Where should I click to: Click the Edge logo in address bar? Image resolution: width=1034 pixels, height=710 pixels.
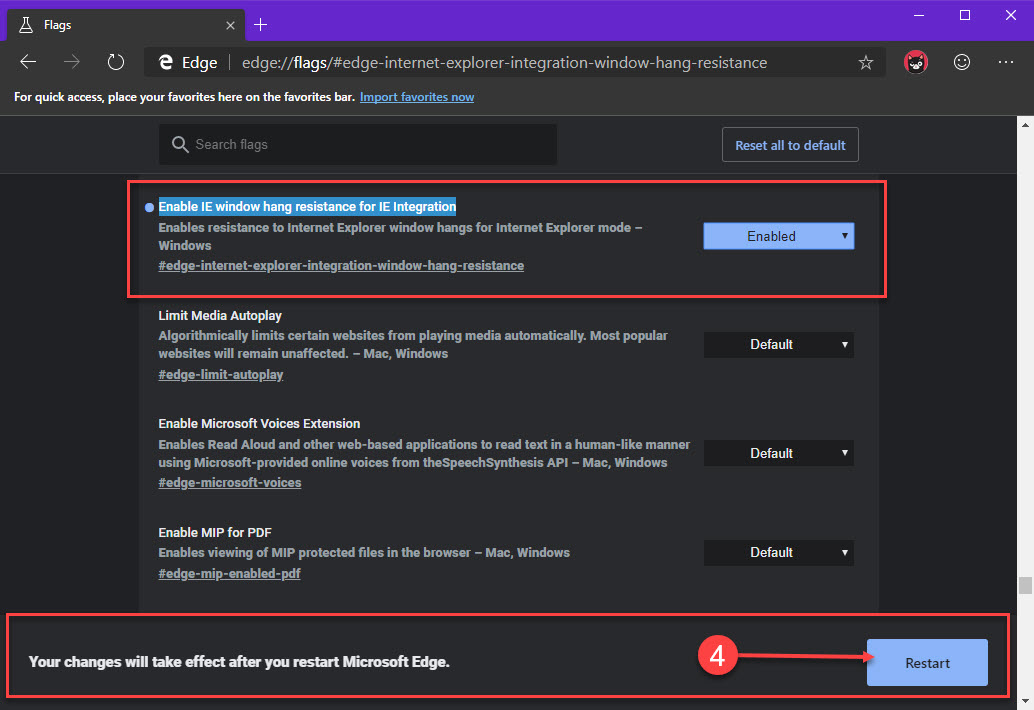click(x=166, y=63)
